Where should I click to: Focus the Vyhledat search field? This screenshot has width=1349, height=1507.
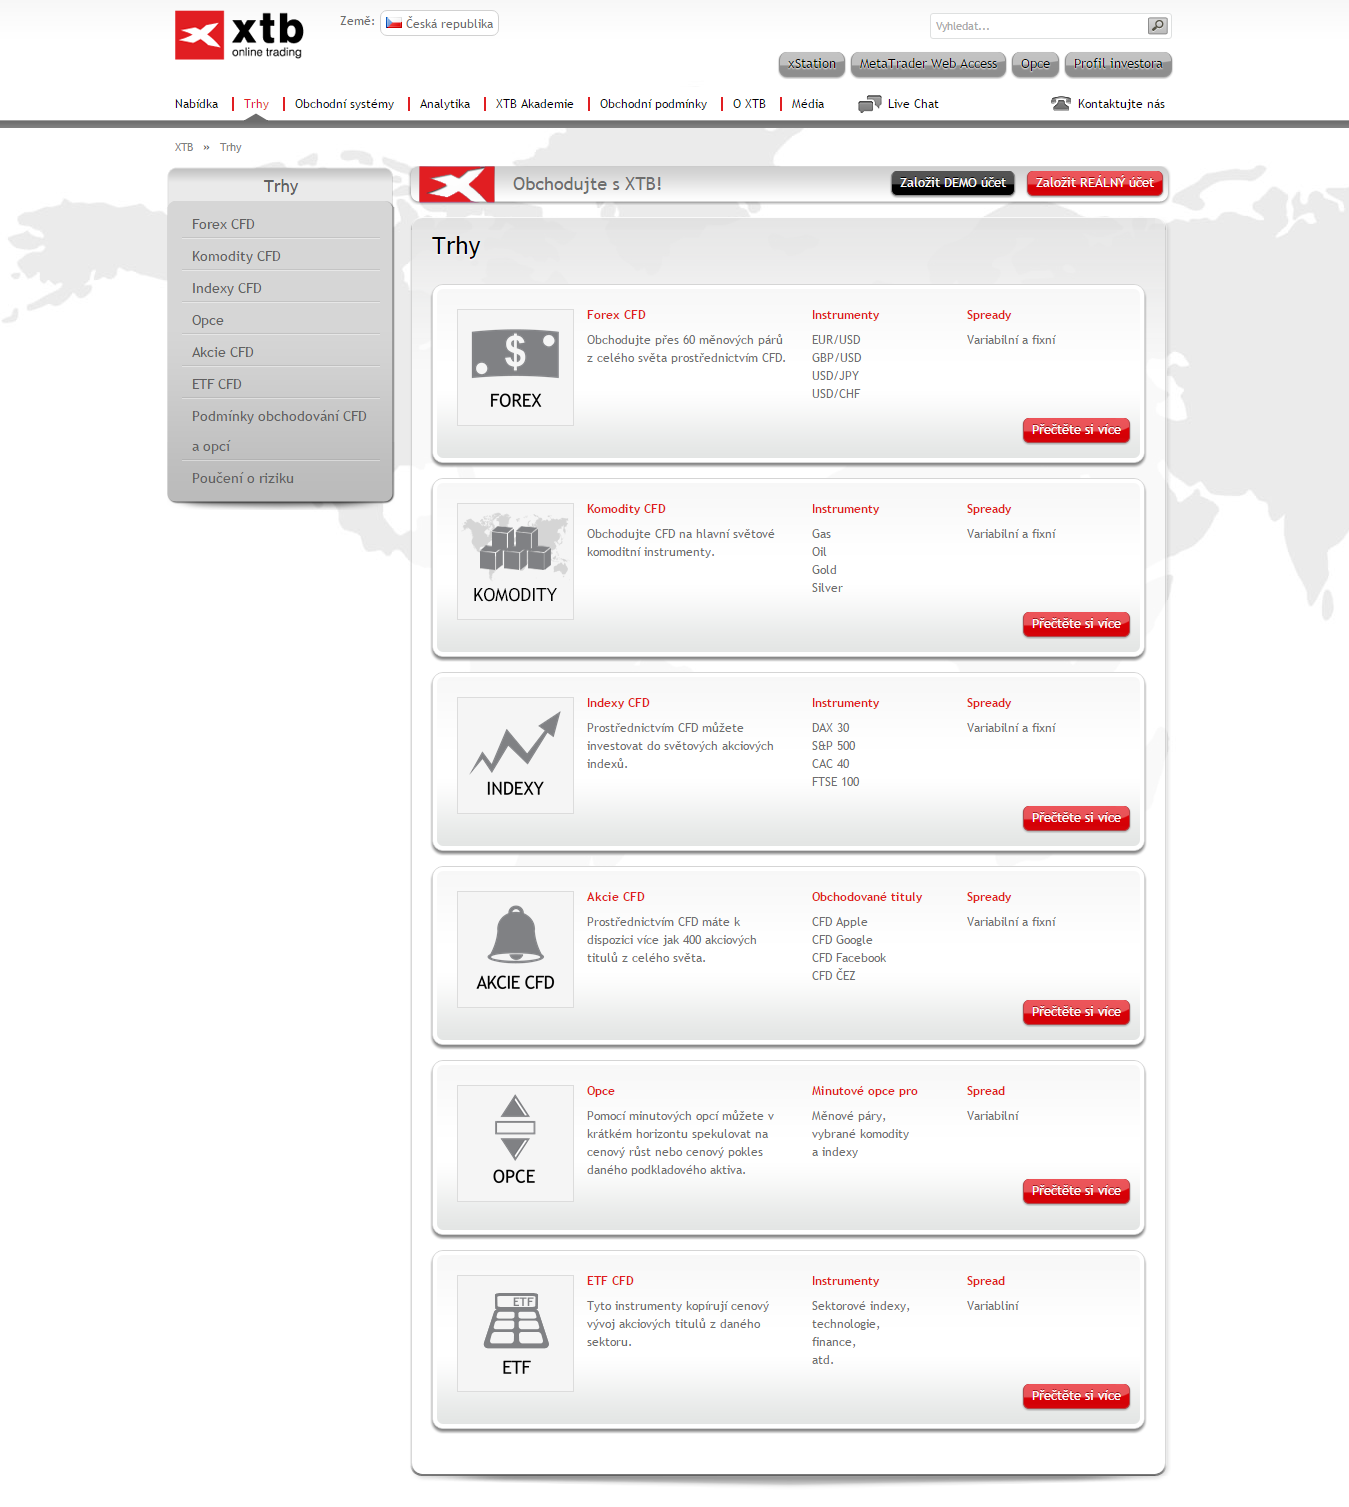tap(1040, 26)
